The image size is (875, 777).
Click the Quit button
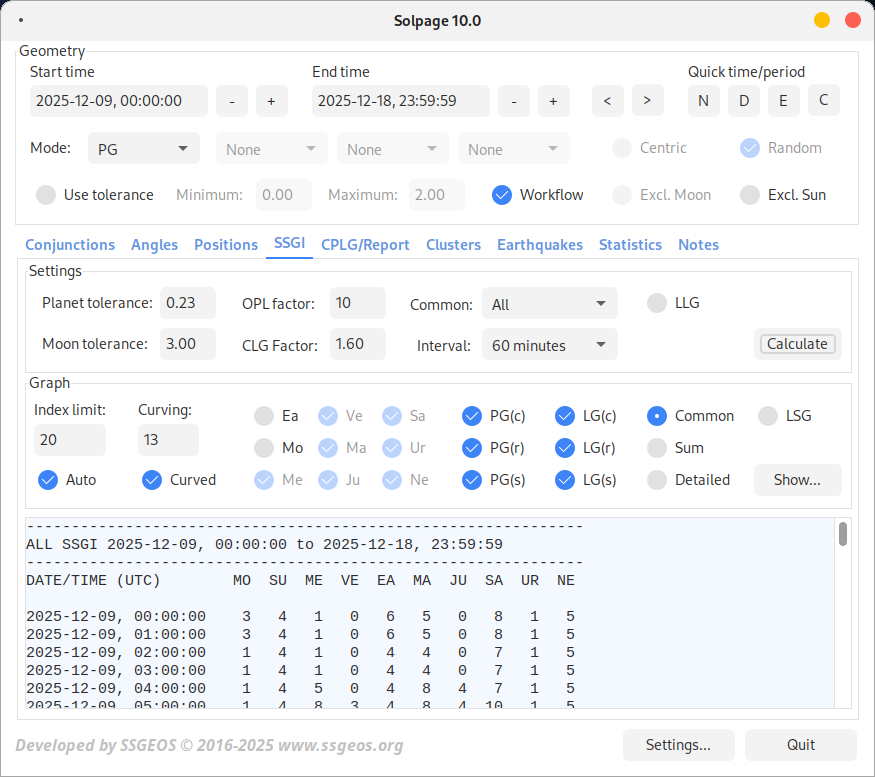click(801, 745)
